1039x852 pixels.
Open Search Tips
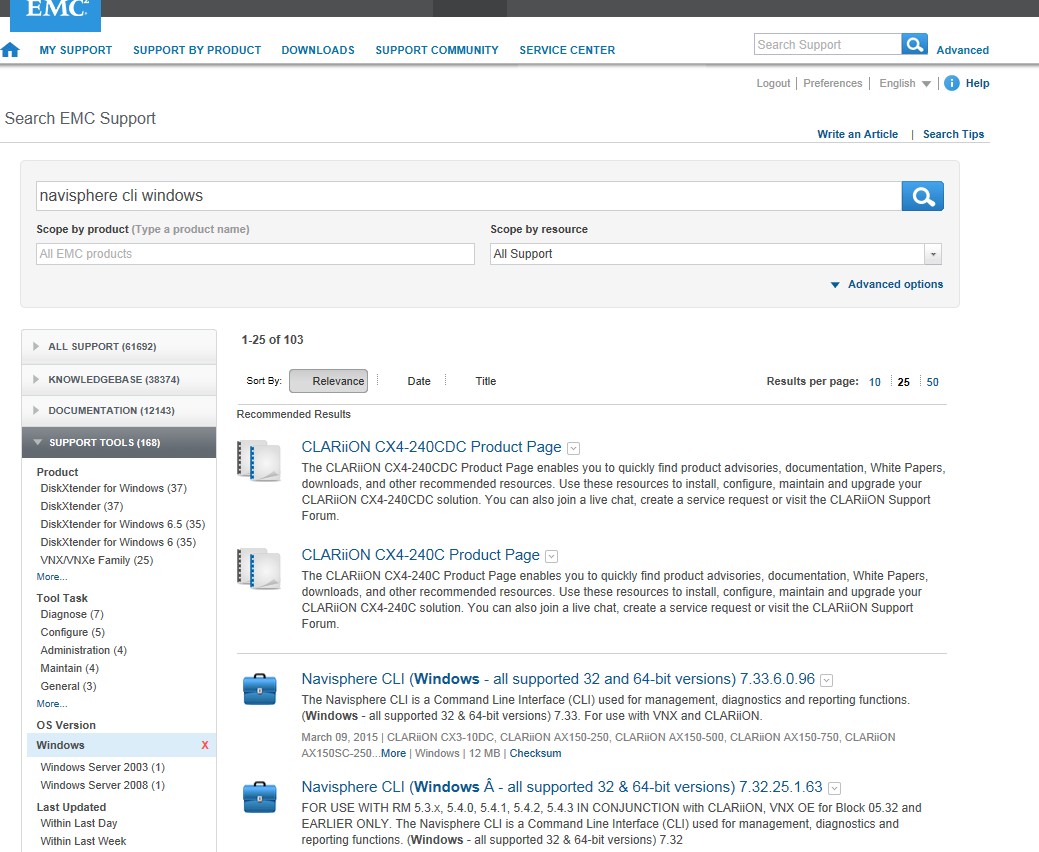pos(954,134)
